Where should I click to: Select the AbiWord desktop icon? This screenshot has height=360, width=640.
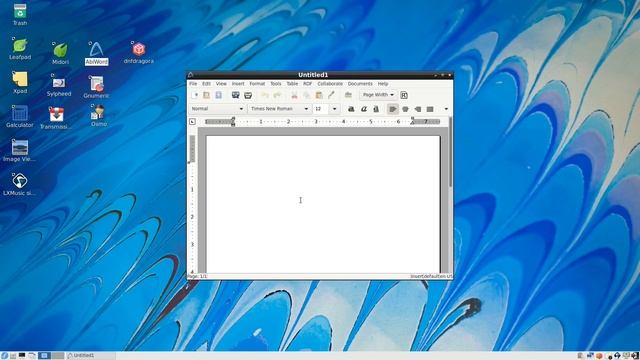pos(96,53)
